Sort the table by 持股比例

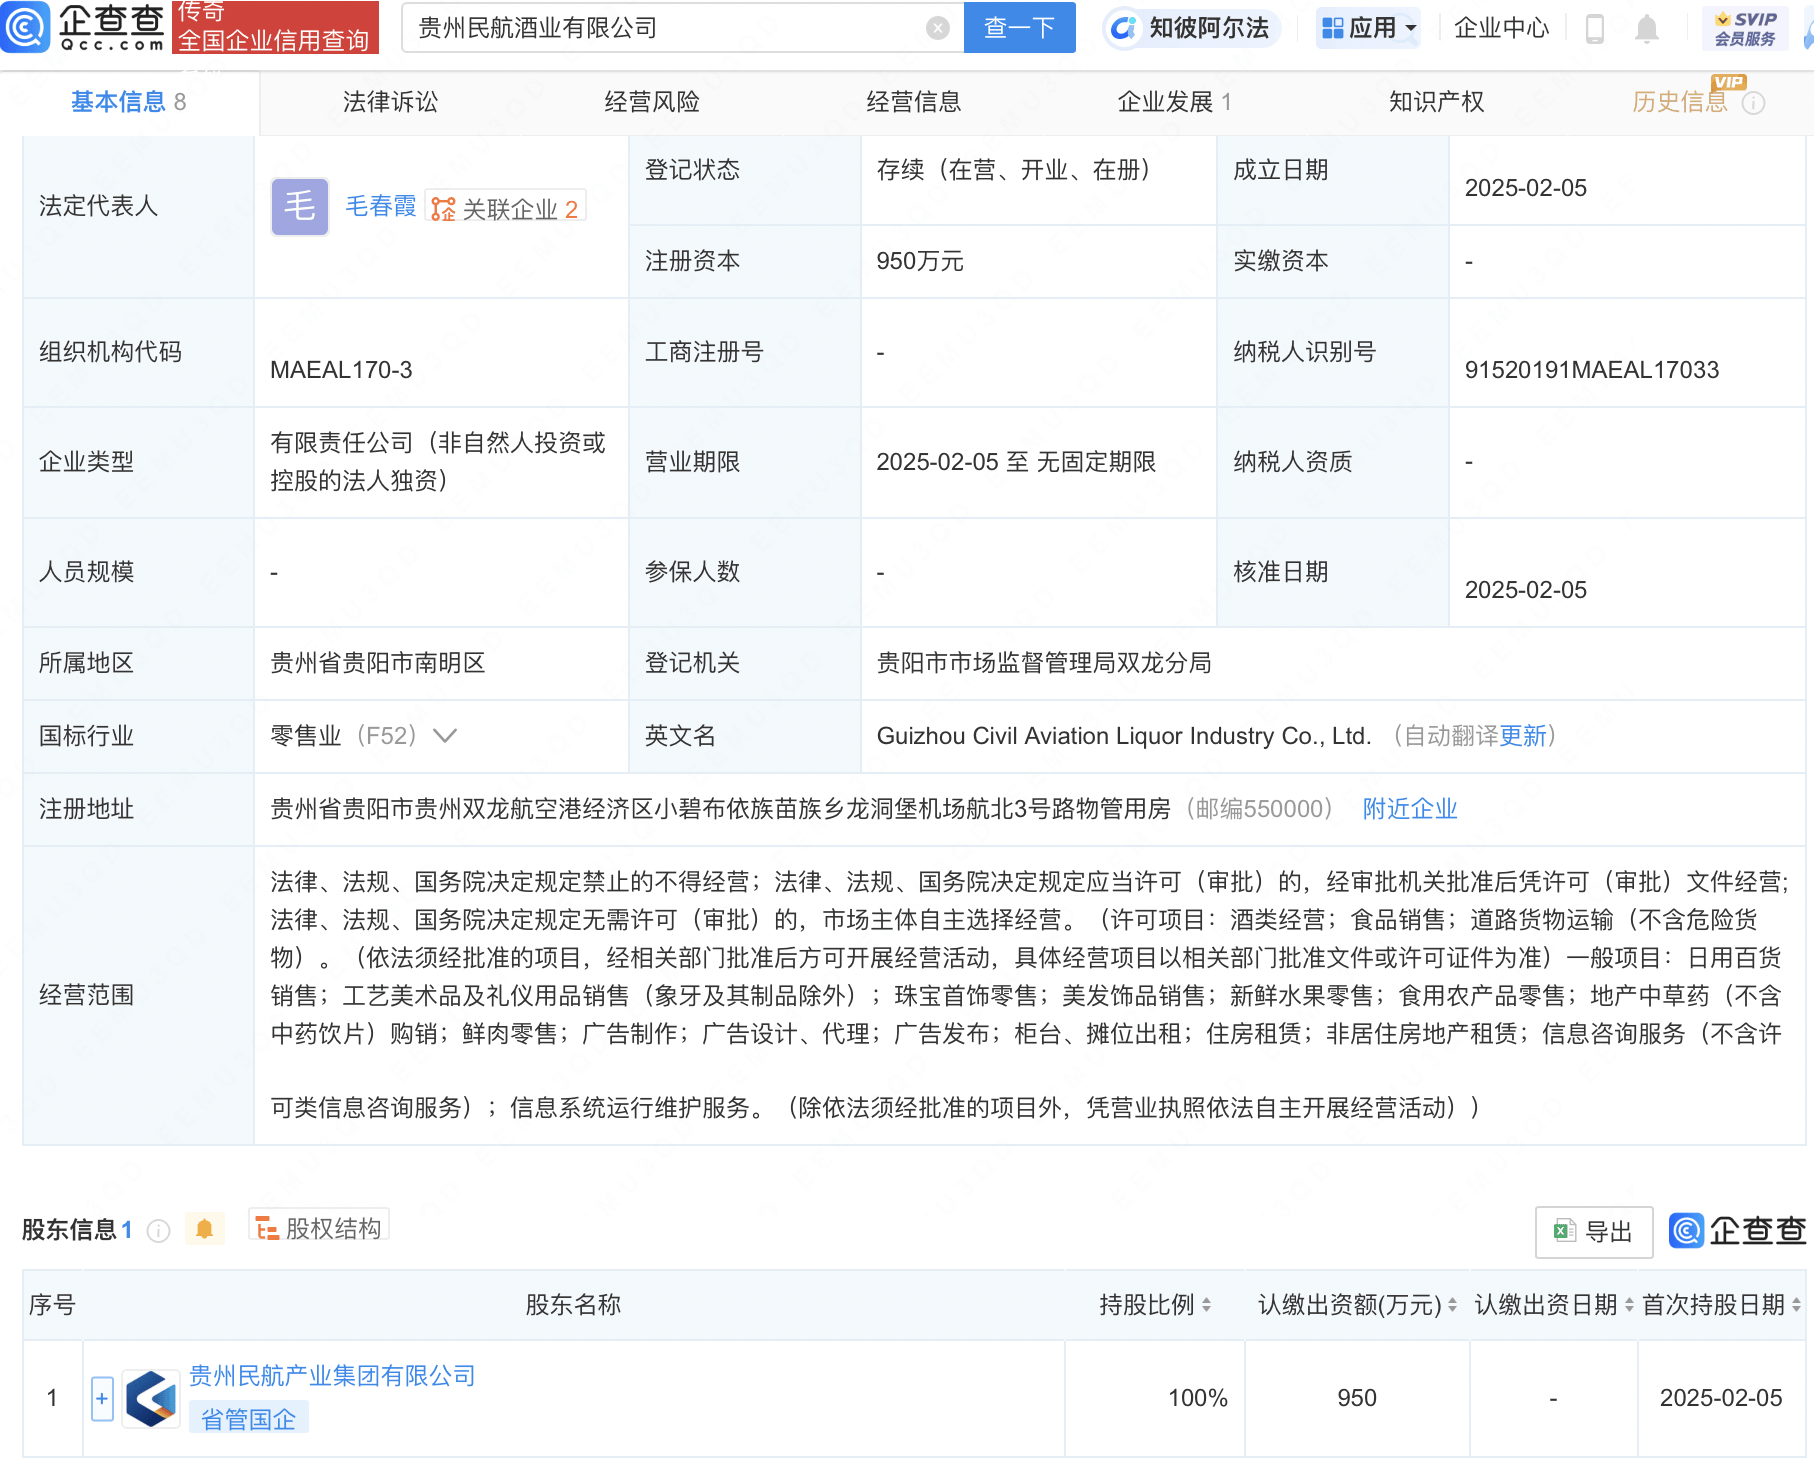1207,1305
